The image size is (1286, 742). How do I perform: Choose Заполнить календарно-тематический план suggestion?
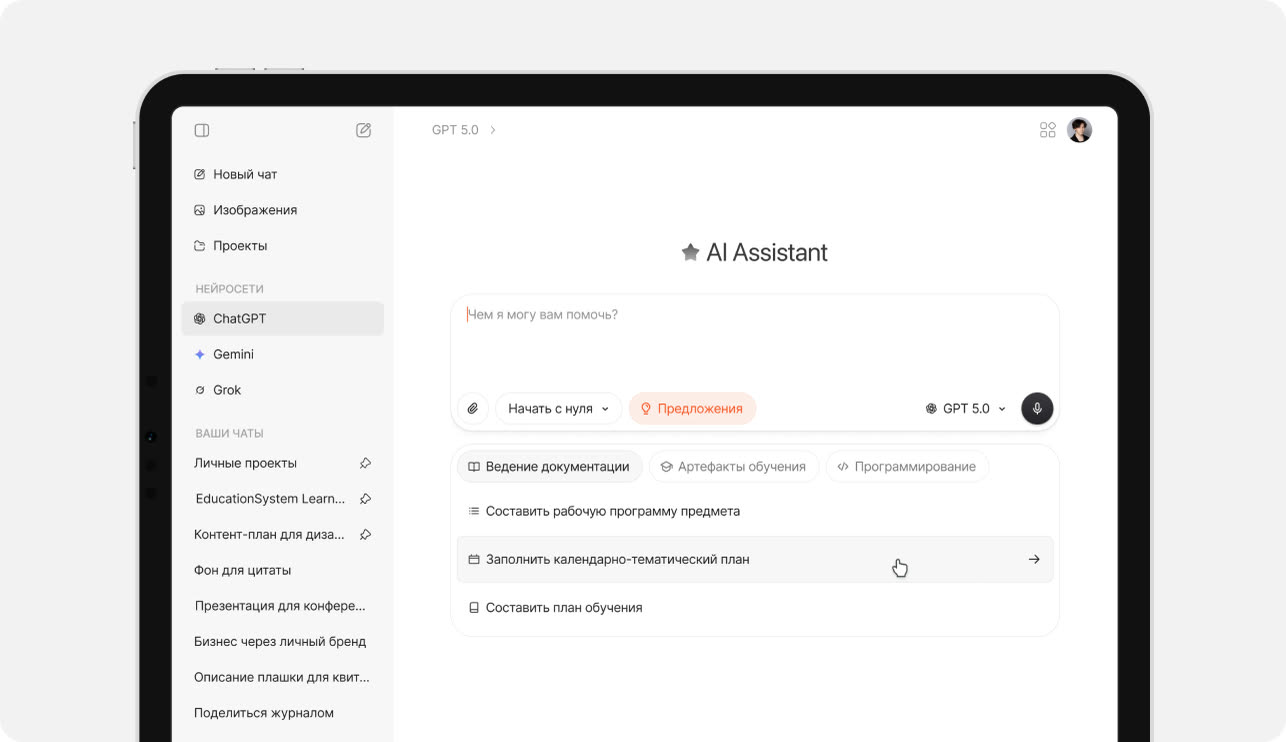pyautogui.click(x=755, y=559)
